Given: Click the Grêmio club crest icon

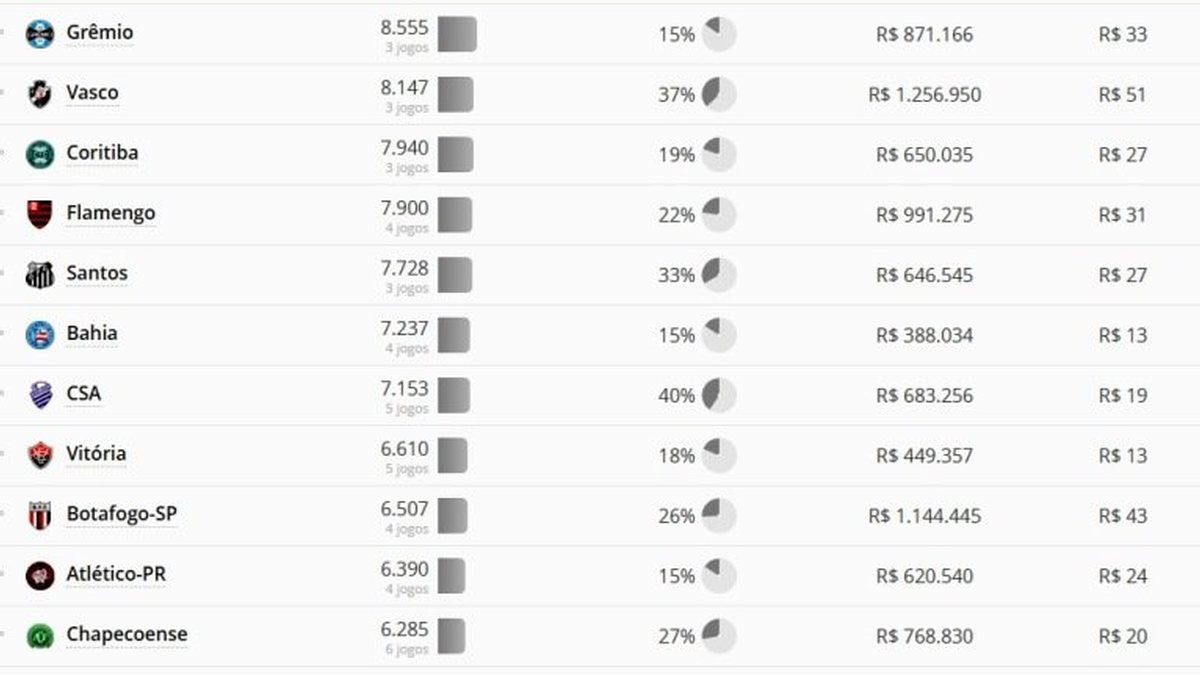Looking at the screenshot, I should 40,34.
